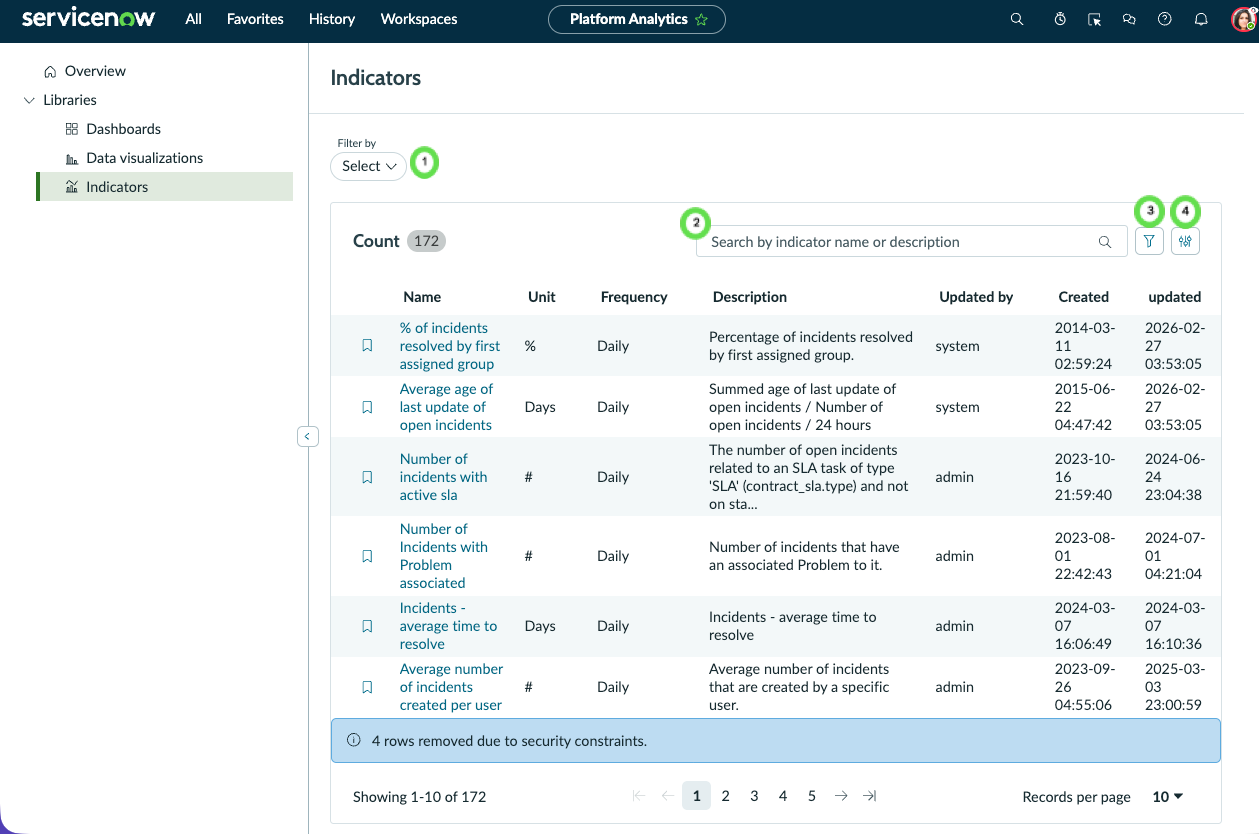1259x834 pixels.
Task: Click the info icon in security constraints banner
Action: pyautogui.click(x=353, y=741)
